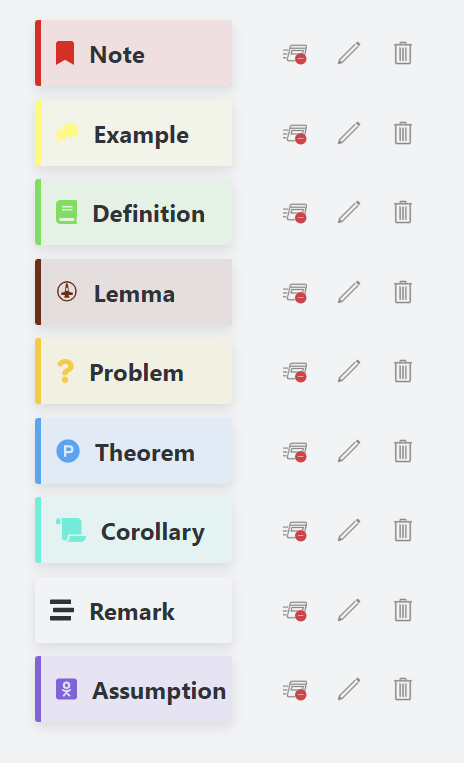Viewport: 464px width, 763px height.
Task: Click the purple Assumption callout box
Action: [x=133, y=689]
